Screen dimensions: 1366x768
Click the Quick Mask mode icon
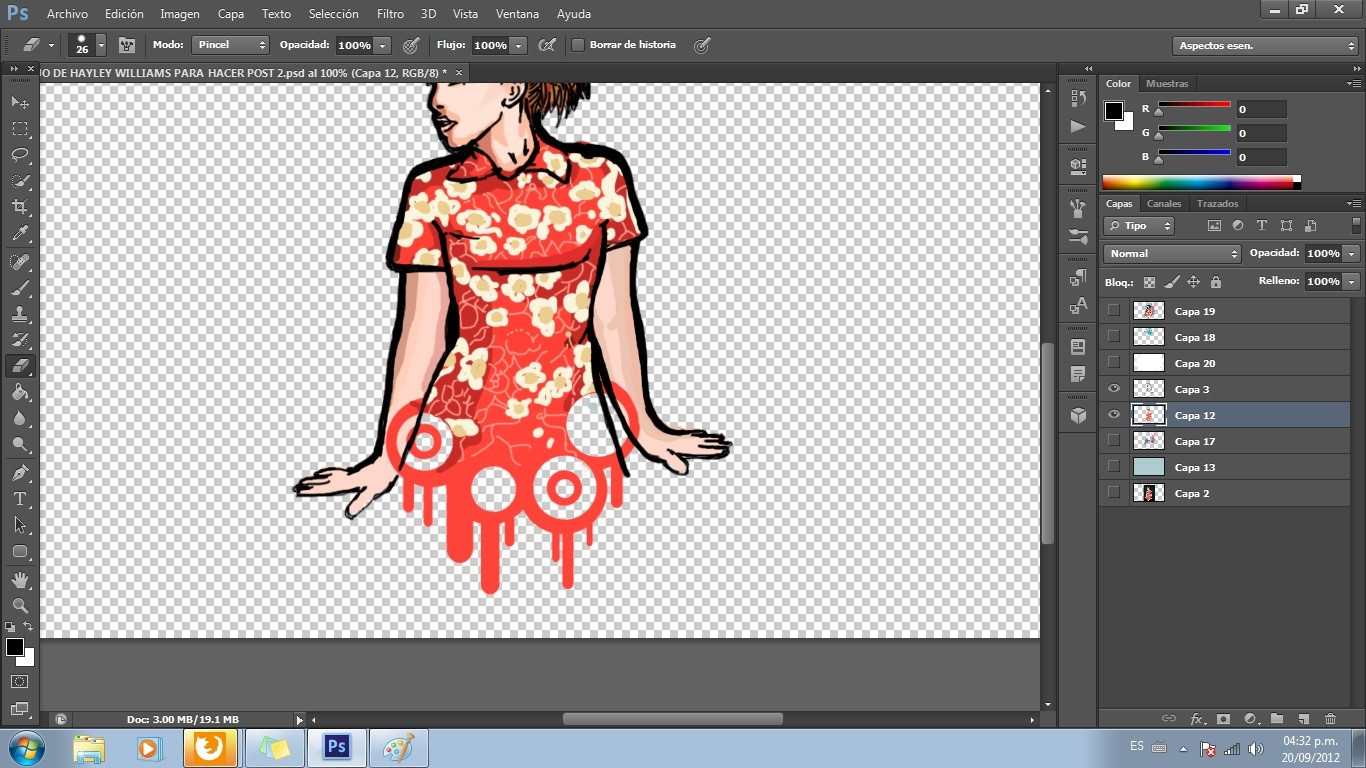coord(20,682)
